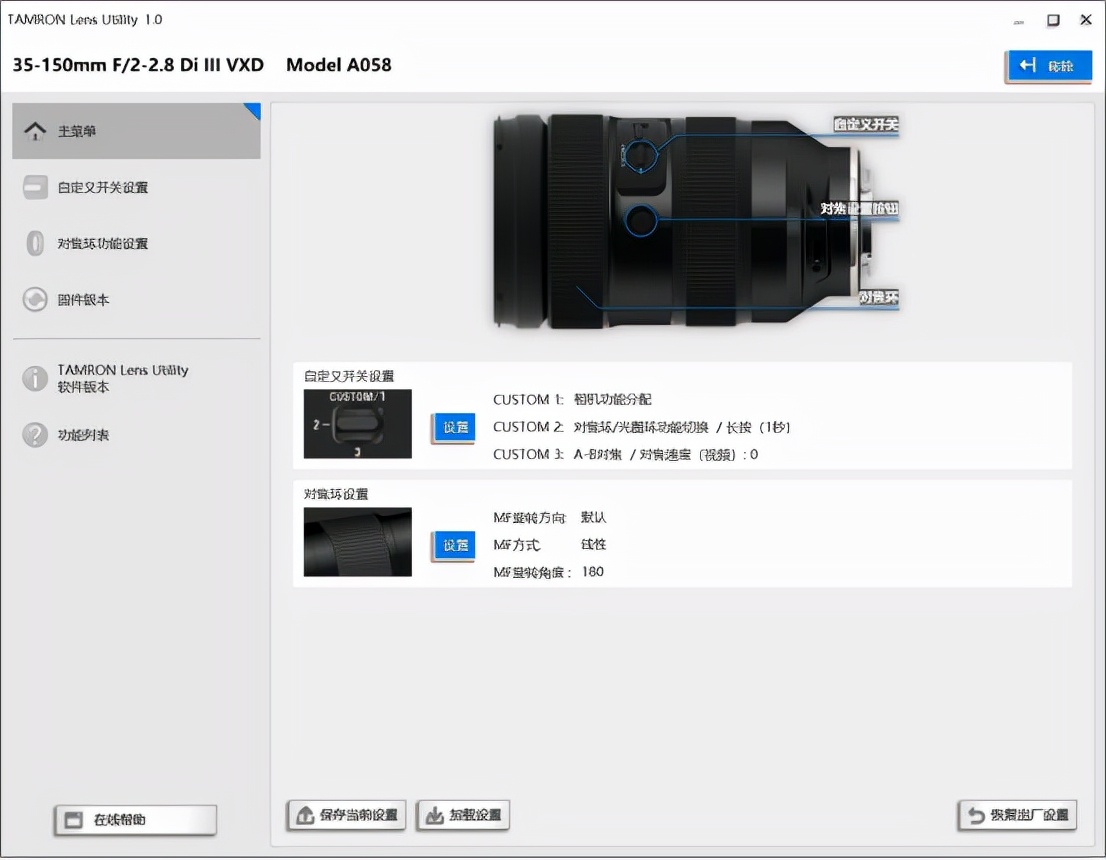Click 设置 button for focus ring settings
The image size is (1106, 860).
click(x=454, y=545)
